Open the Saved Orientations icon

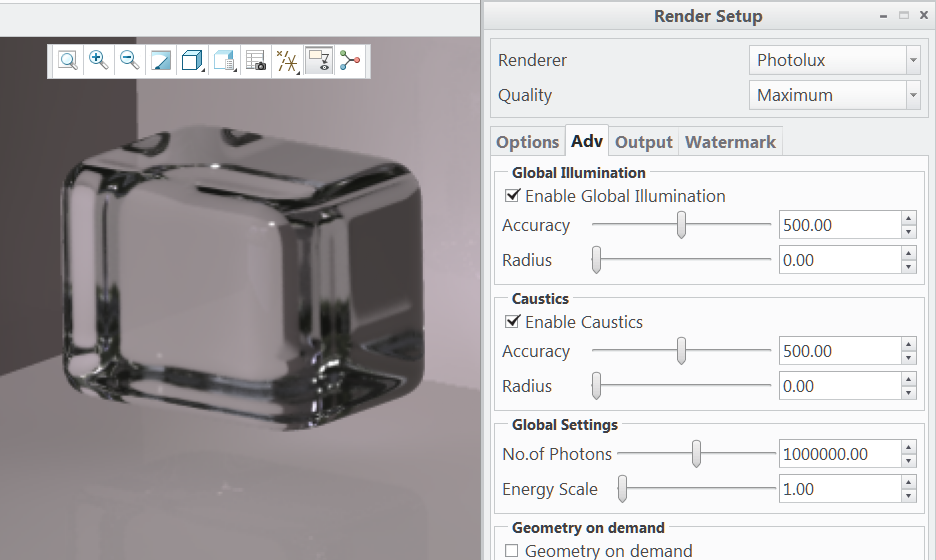(224, 61)
